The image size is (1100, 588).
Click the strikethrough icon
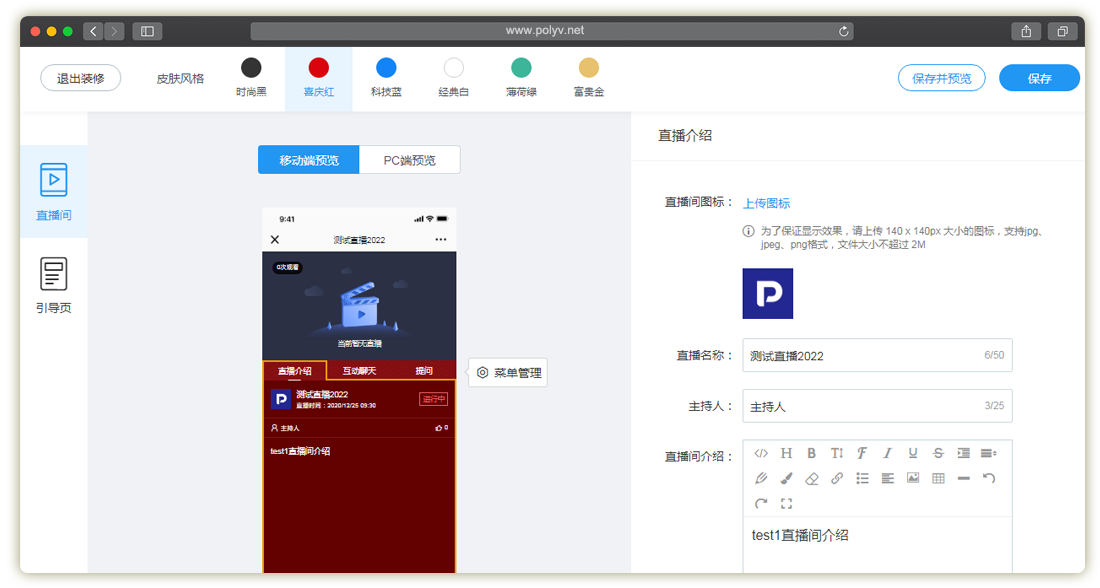pyautogui.click(x=937, y=453)
